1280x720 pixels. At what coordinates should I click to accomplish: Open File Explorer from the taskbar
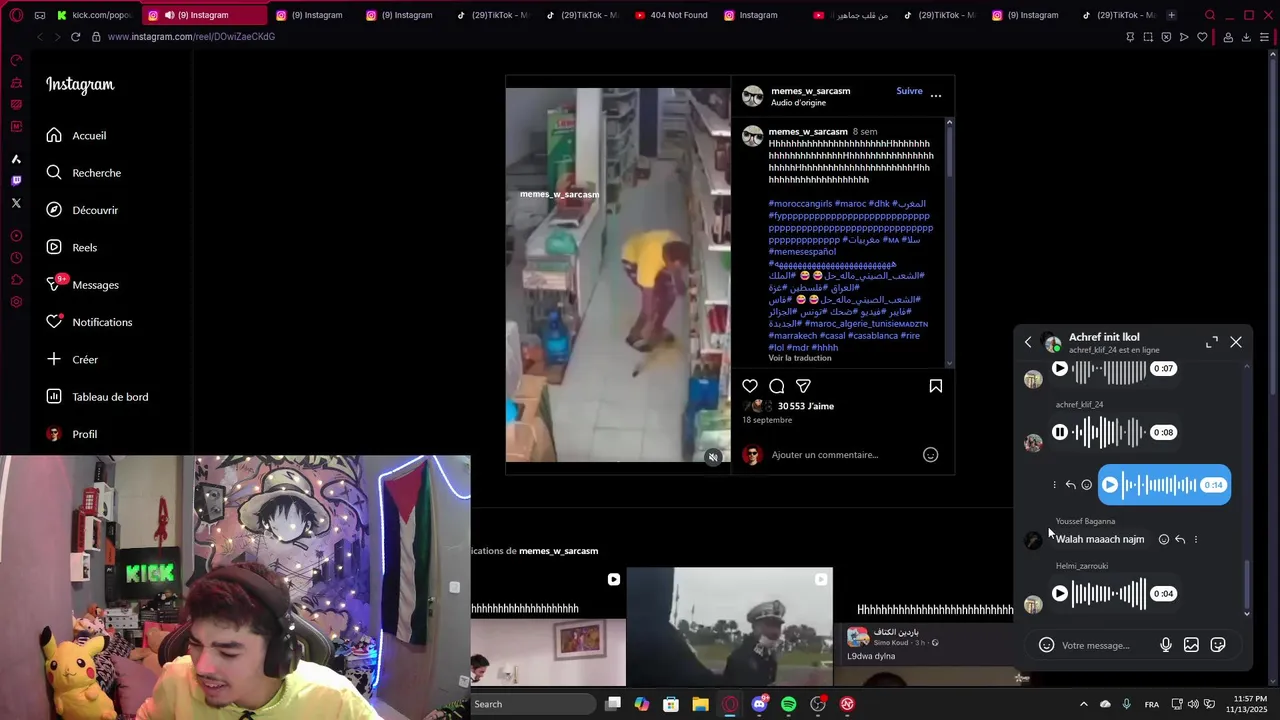pyautogui.click(x=700, y=704)
